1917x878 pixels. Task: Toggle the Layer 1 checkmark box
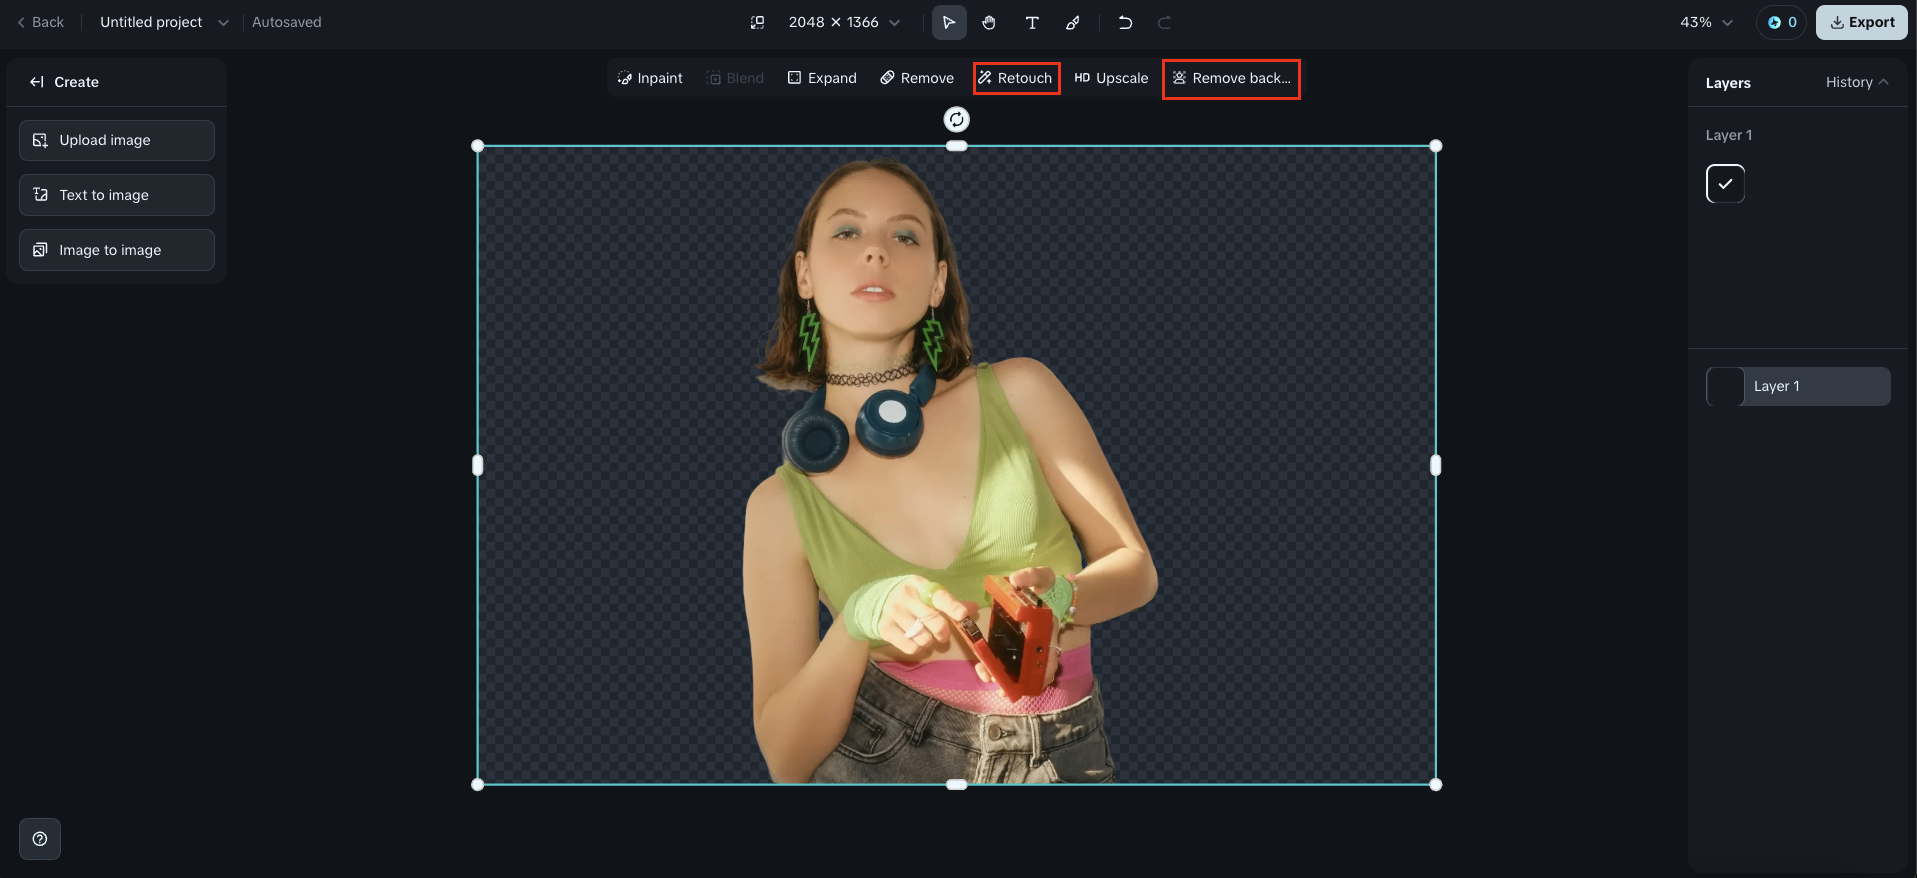(1725, 184)
